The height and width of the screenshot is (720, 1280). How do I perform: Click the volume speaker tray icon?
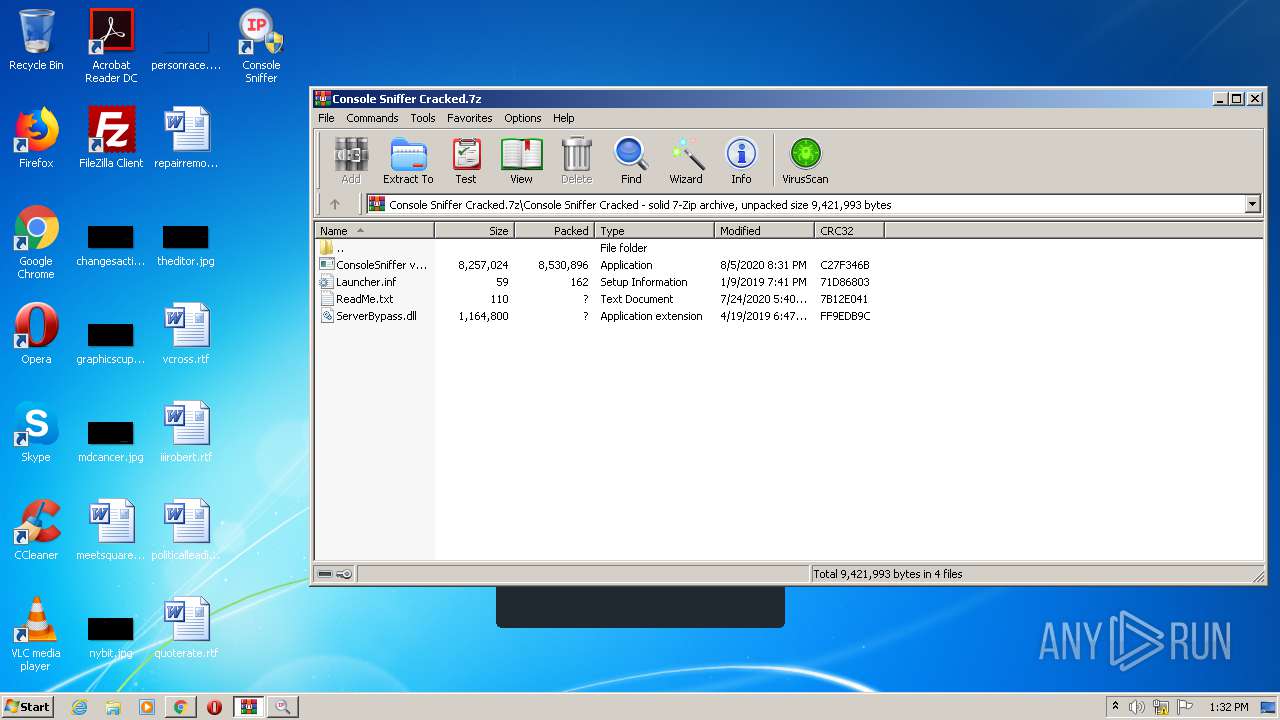click(x=1137, y=707)
